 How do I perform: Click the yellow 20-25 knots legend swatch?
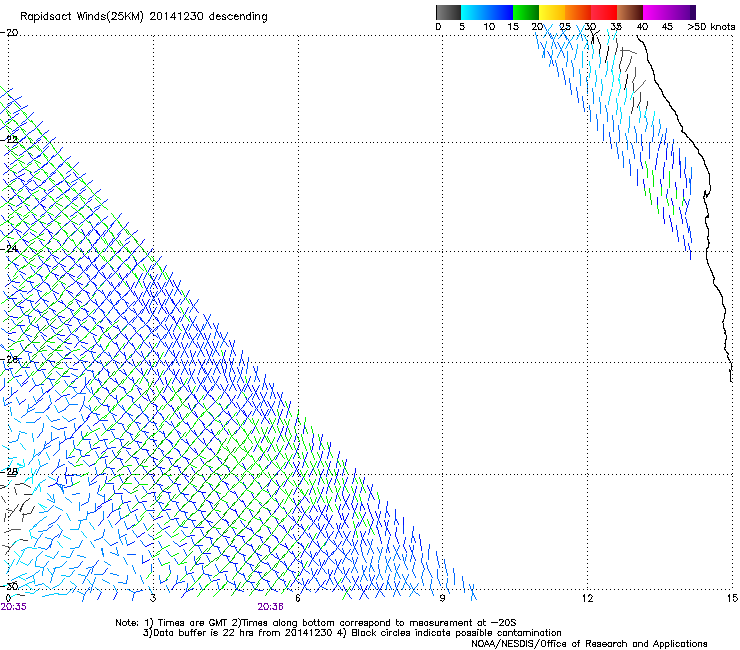(x=552, y=12)
